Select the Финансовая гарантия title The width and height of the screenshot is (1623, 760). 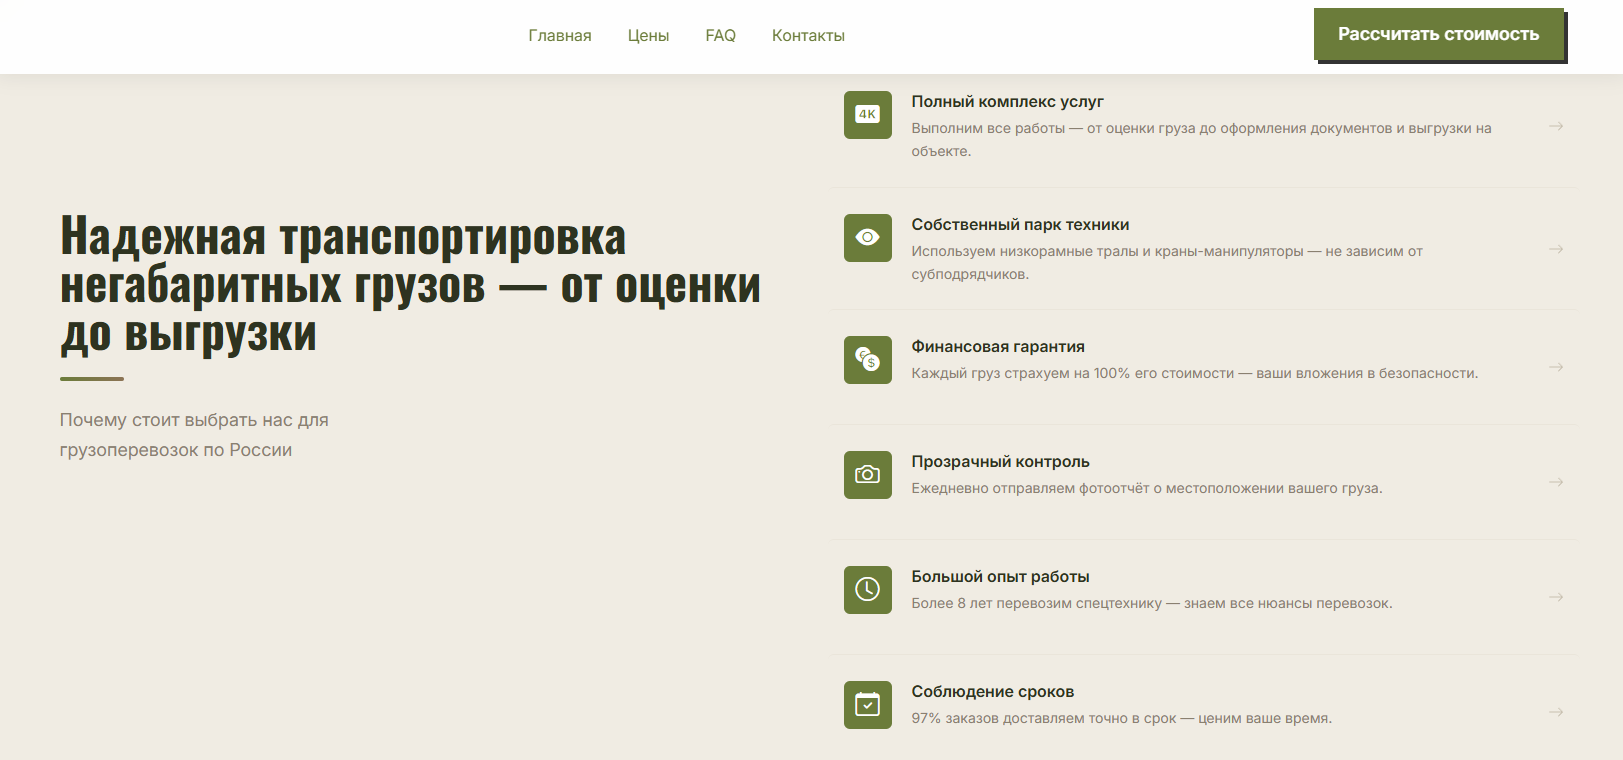(x=997, y=347)
